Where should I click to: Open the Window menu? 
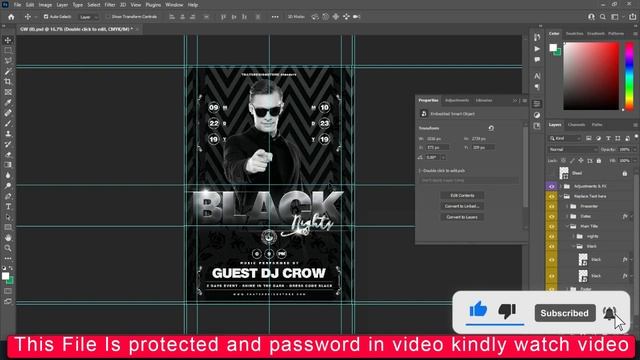pos(174,5)
